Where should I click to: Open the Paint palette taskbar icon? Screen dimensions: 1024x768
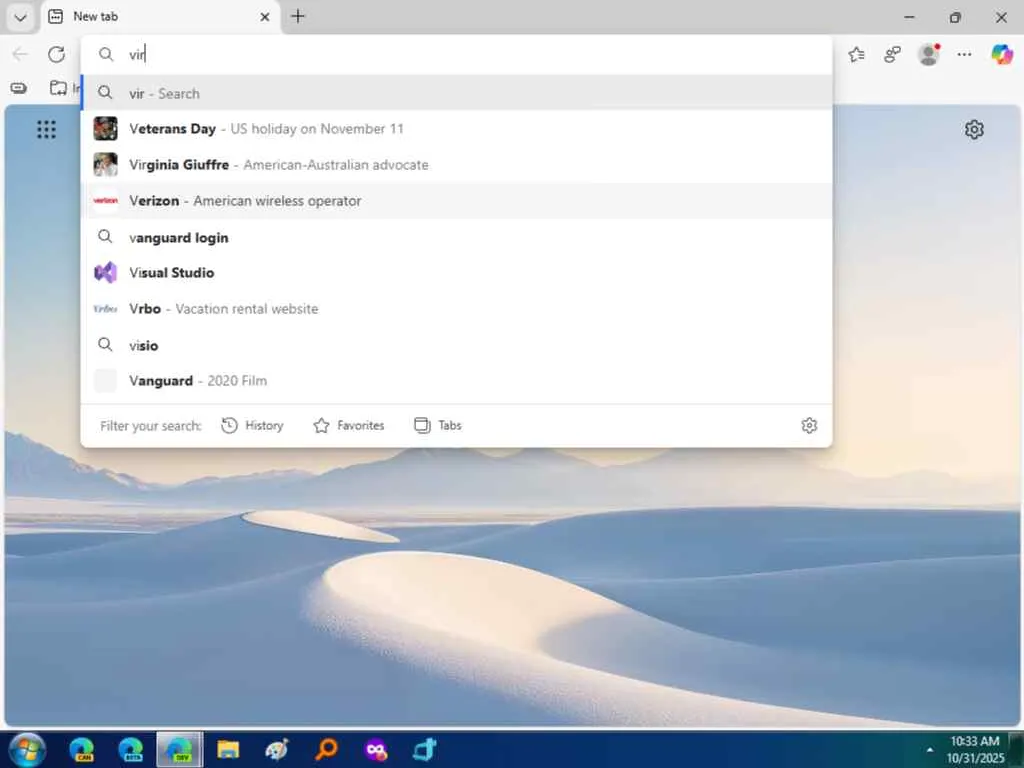[277, 749]
